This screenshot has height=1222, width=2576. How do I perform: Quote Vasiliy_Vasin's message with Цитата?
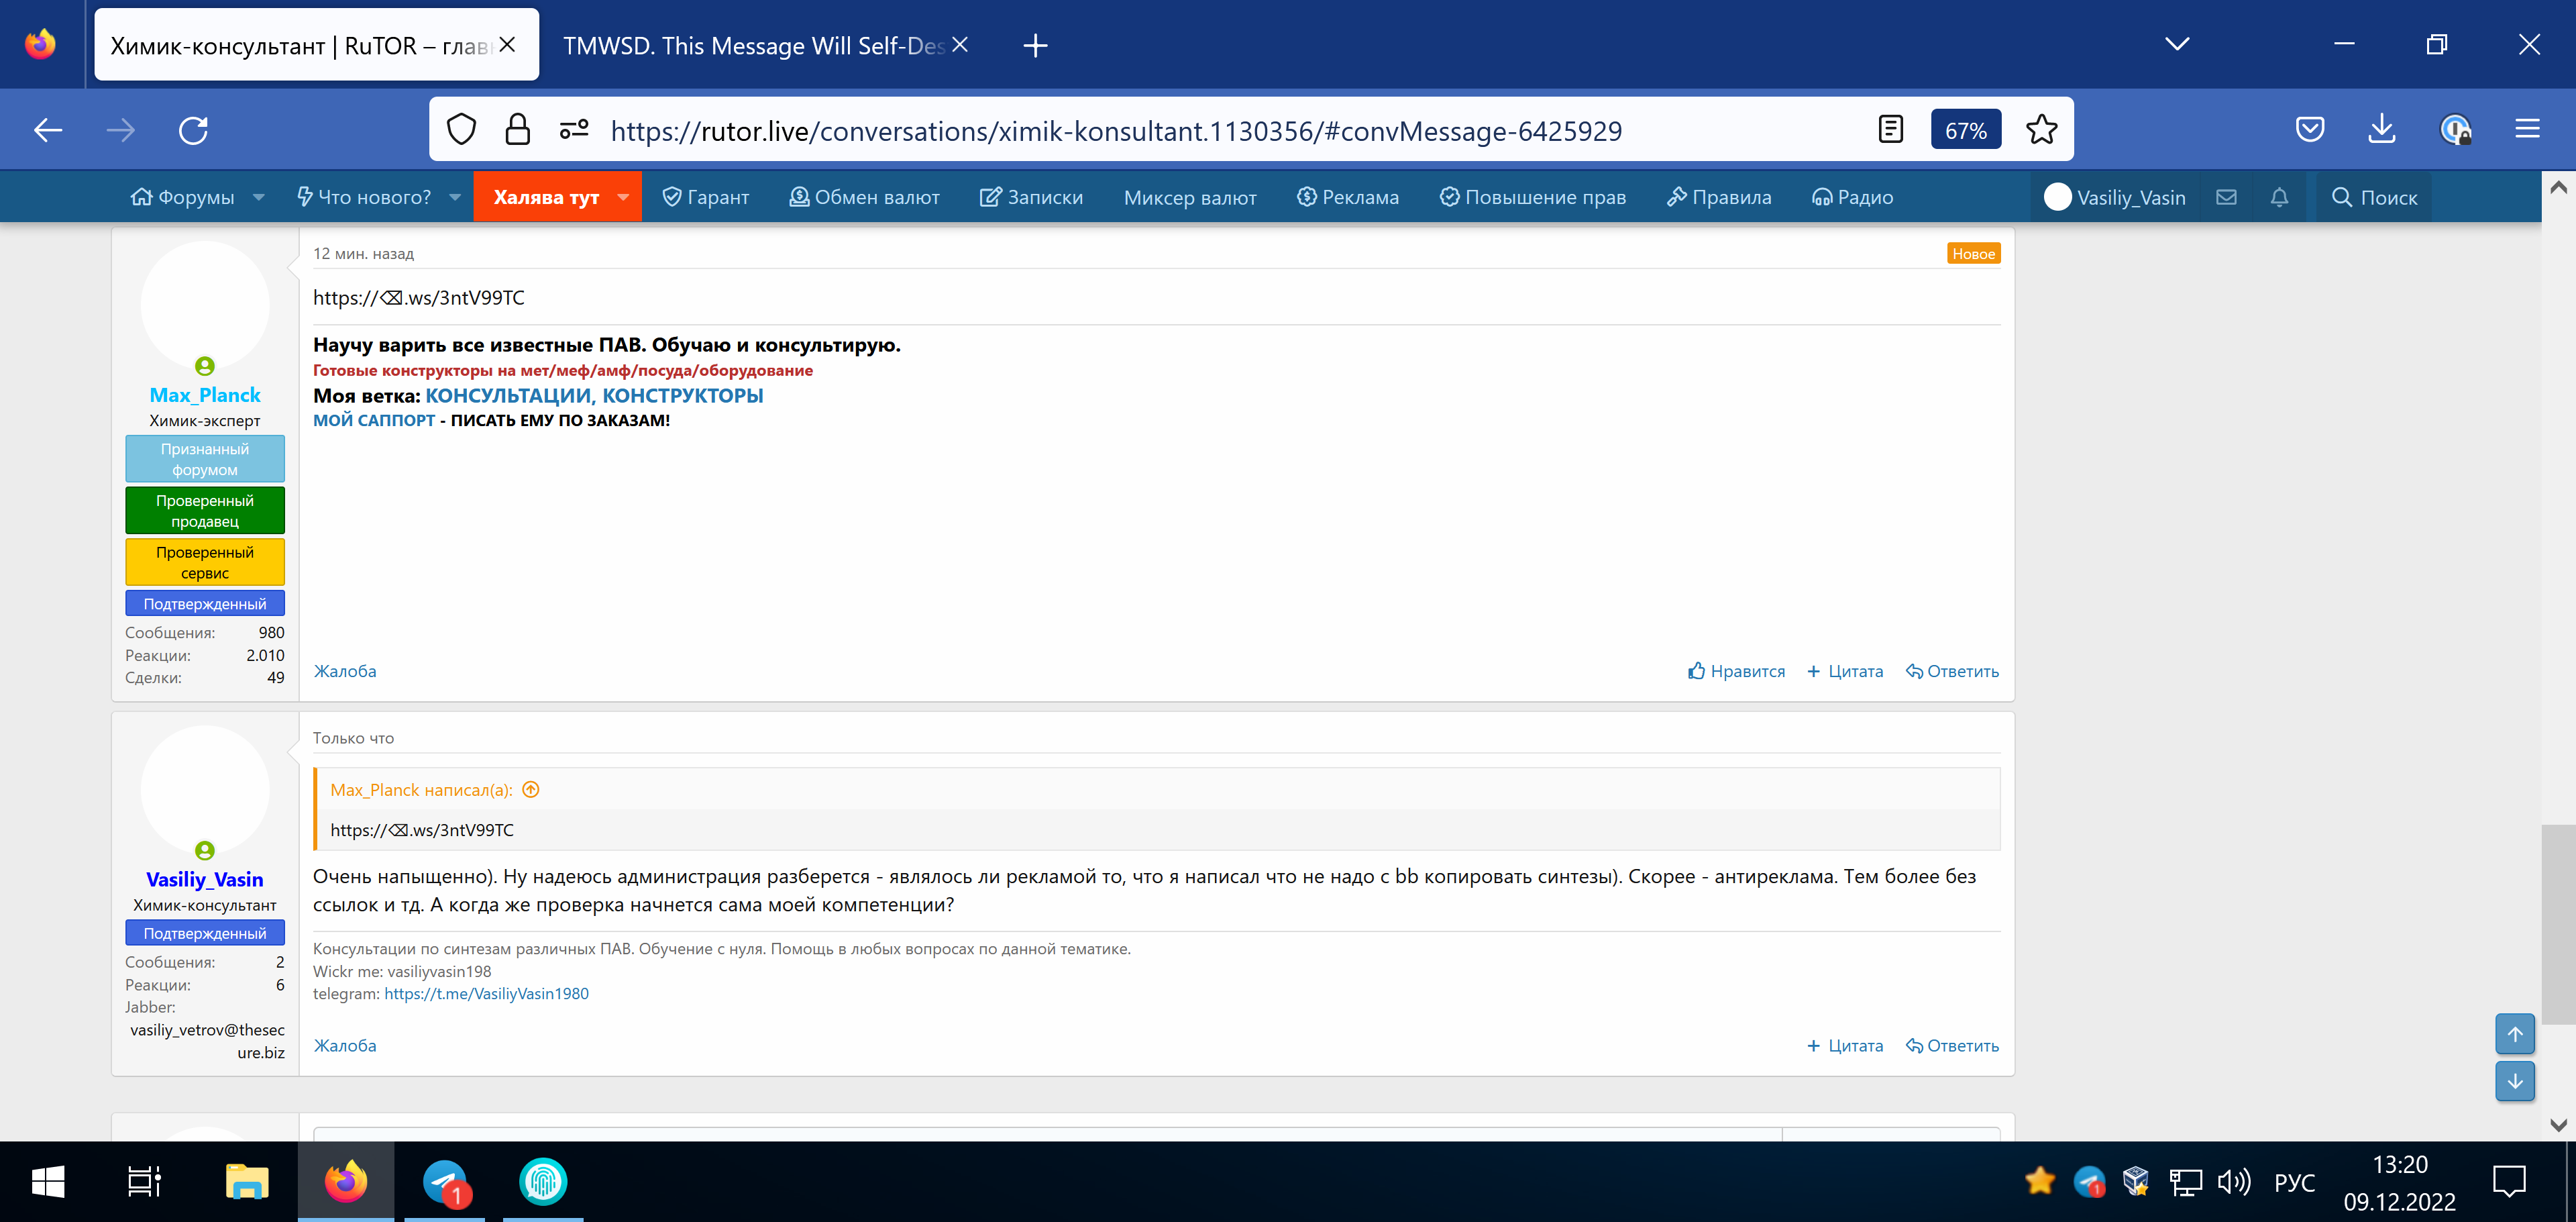1845,1045
